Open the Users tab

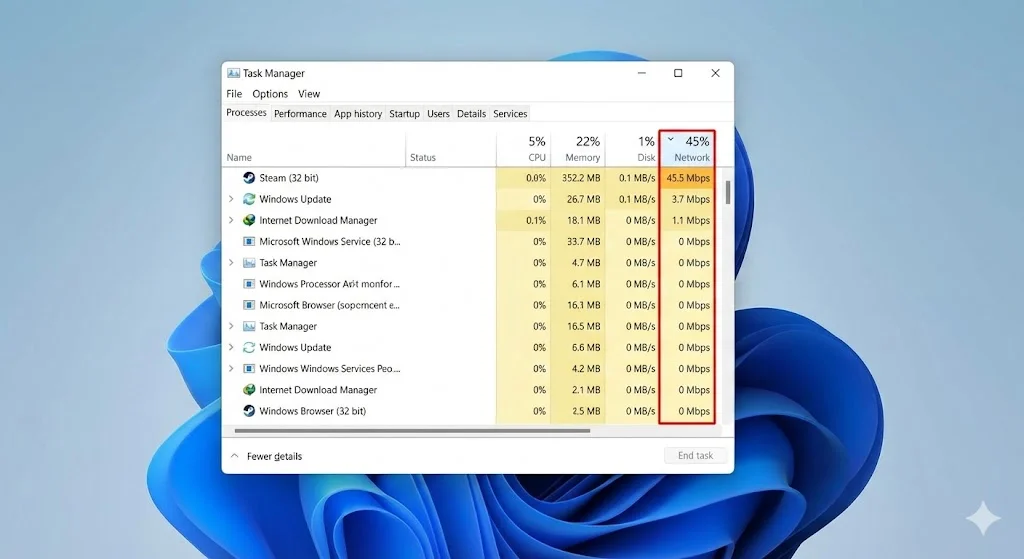(438, 114)
